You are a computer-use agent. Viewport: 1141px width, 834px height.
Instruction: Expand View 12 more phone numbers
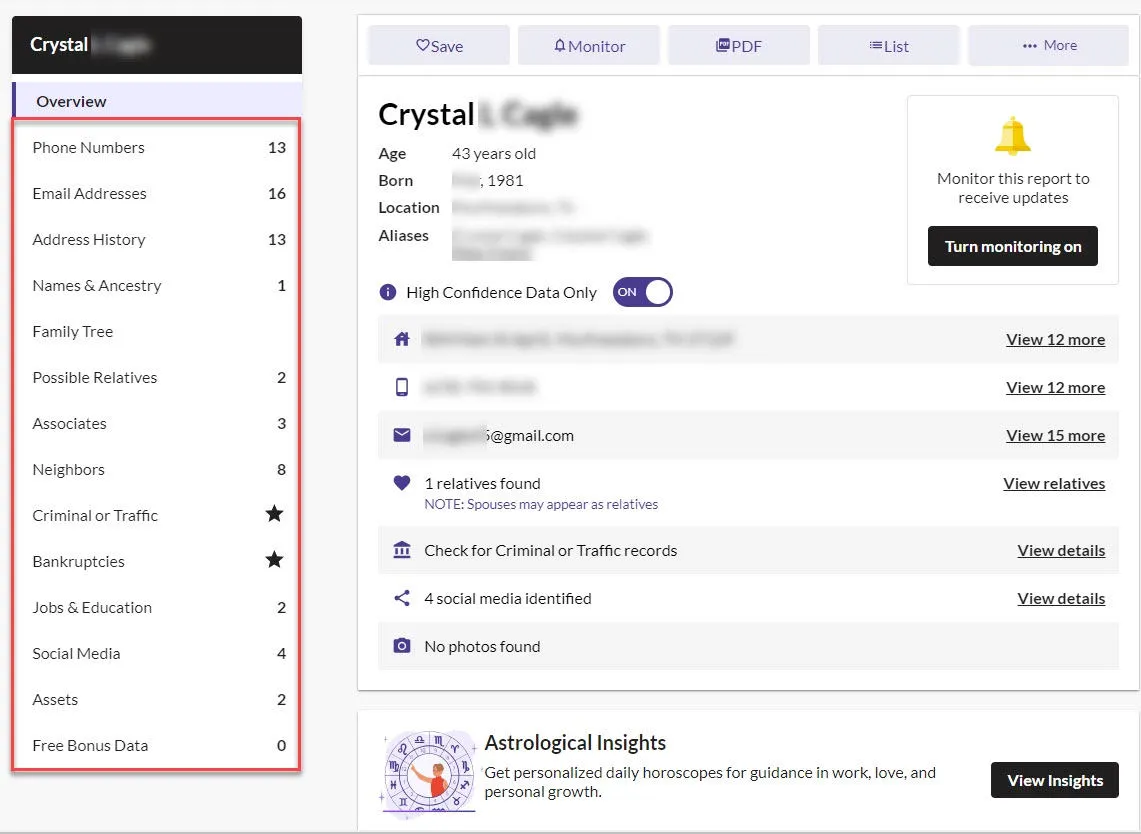pos(1055,387)
